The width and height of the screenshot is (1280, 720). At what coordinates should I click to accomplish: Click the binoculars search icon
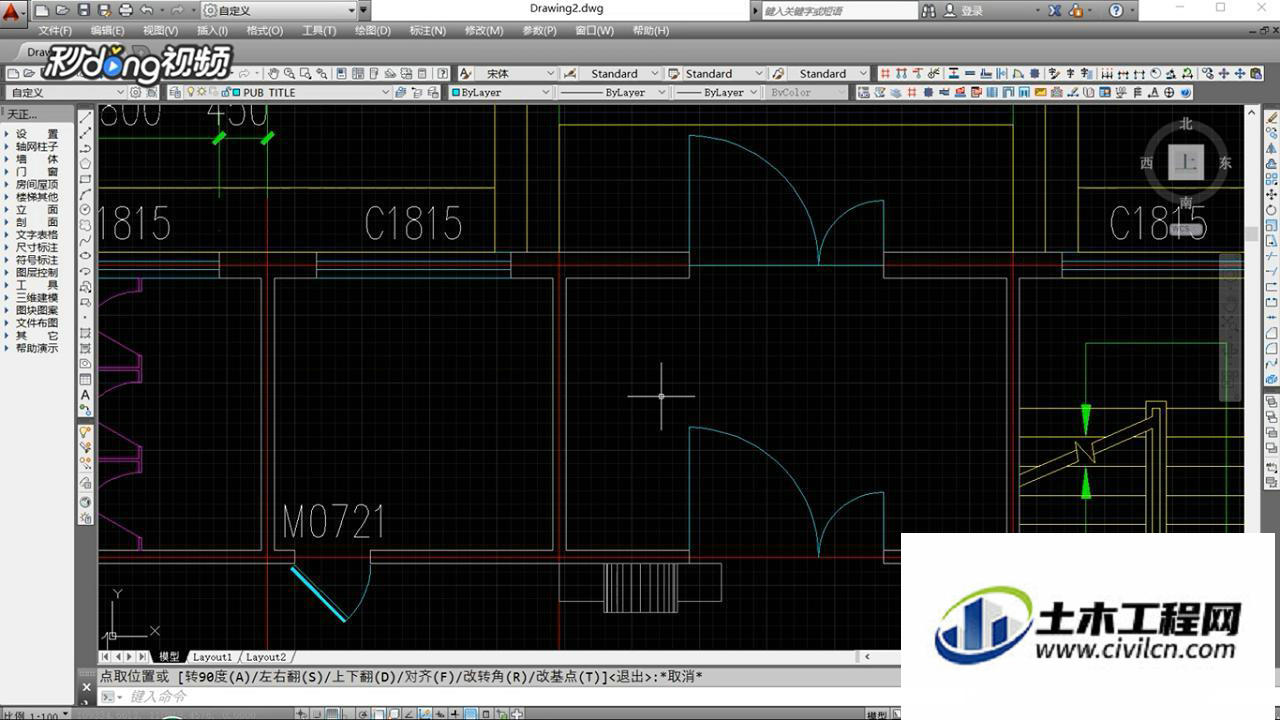(929, 10)
